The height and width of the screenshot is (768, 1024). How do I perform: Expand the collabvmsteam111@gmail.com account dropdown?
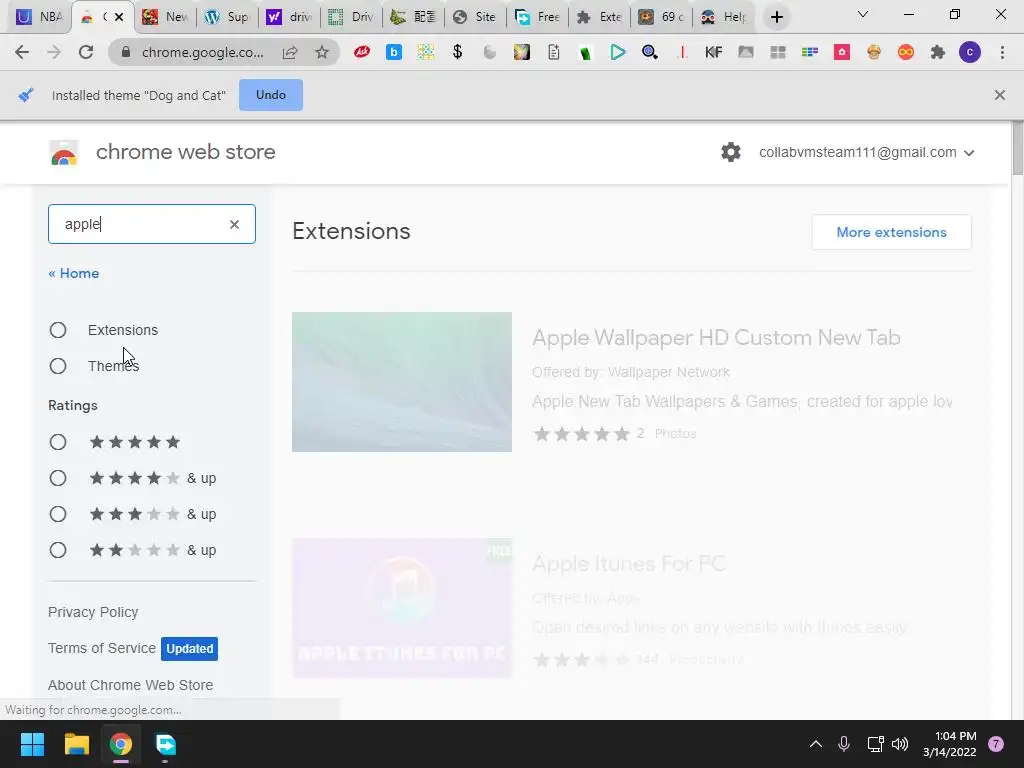(867, 152)
